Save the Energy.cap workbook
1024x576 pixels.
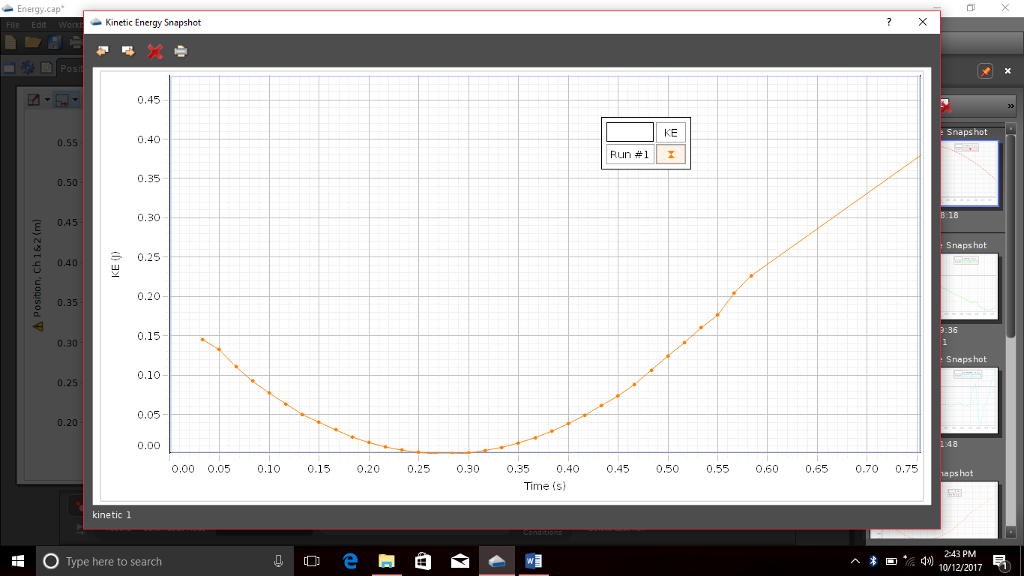point(52,42)
